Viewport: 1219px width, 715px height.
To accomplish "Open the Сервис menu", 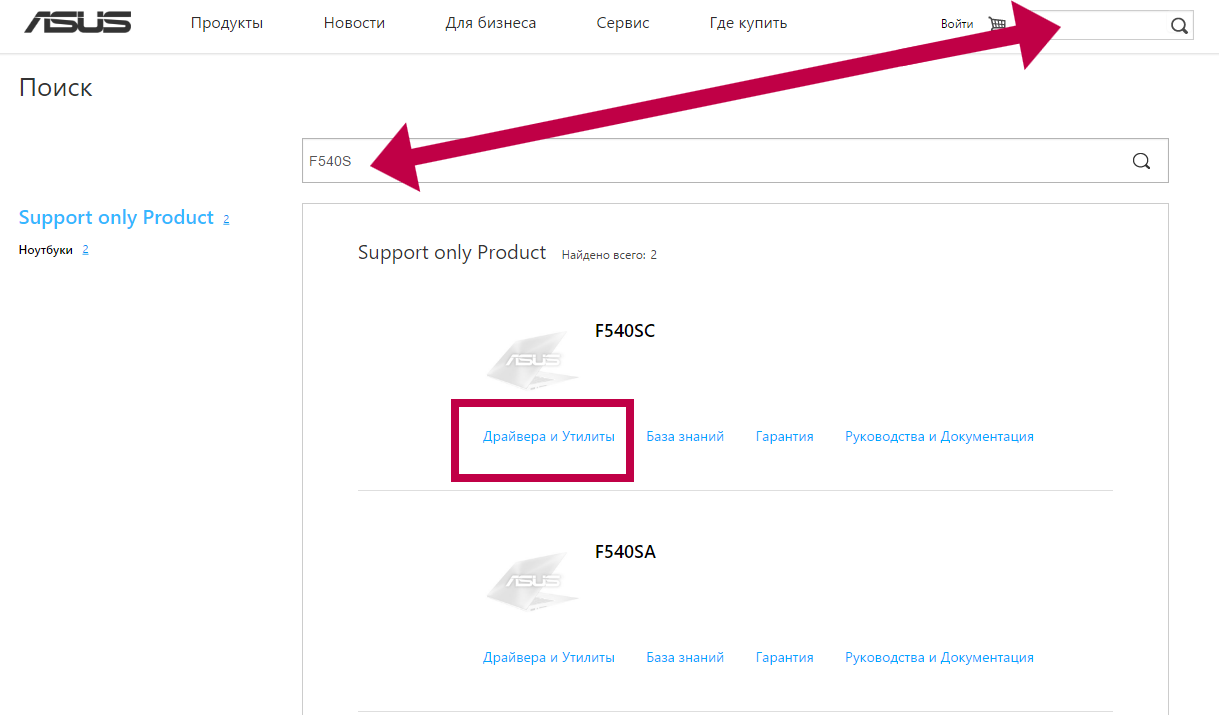I will point(622,23).
